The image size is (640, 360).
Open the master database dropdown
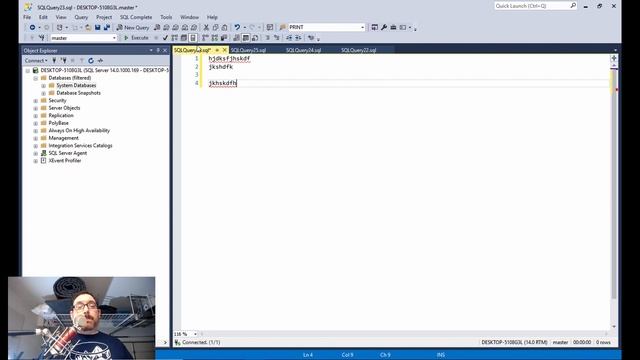click(114, 38)
